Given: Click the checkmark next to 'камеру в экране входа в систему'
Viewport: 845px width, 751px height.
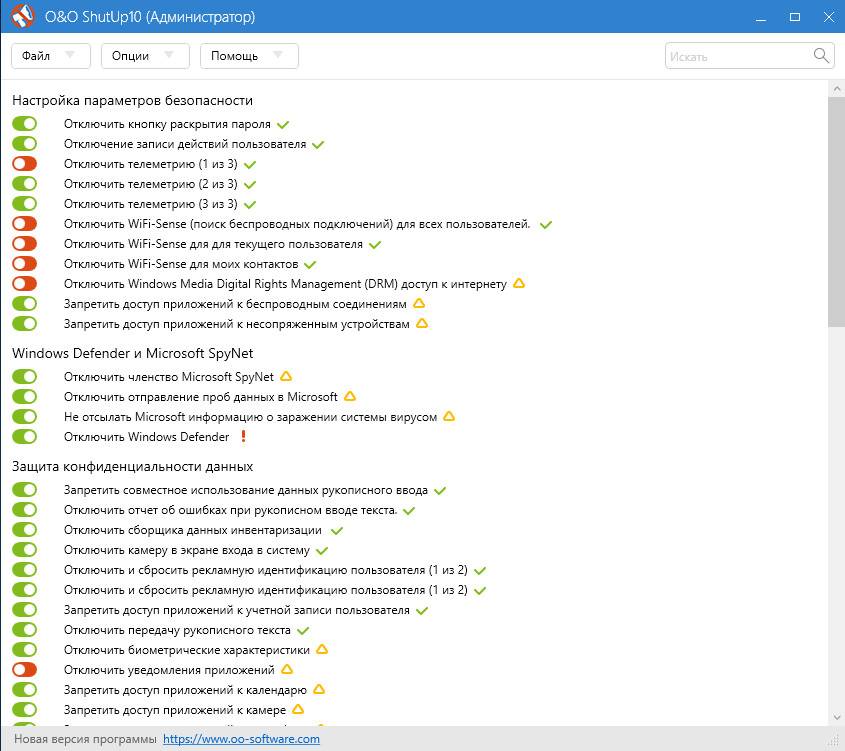Looking at the screenshot, I should click(322, 551).
